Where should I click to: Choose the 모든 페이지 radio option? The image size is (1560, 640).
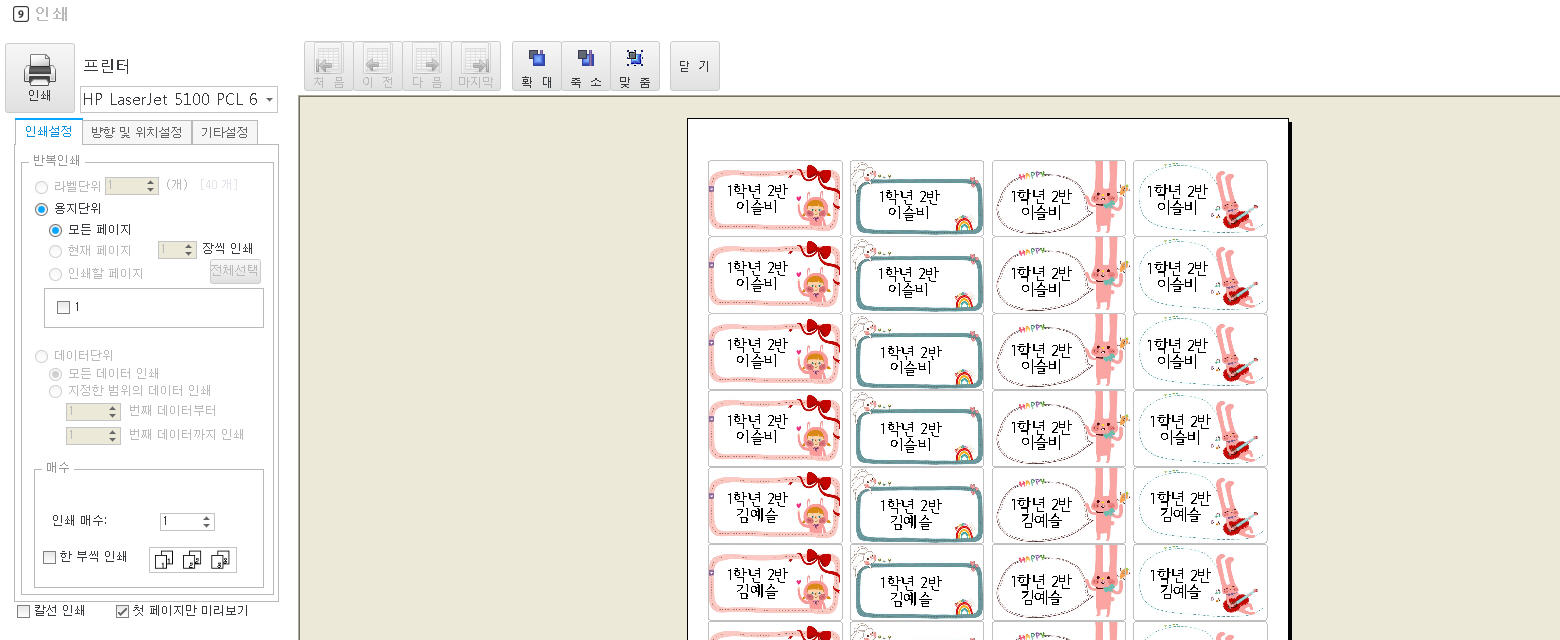click(x=56, y=230)
